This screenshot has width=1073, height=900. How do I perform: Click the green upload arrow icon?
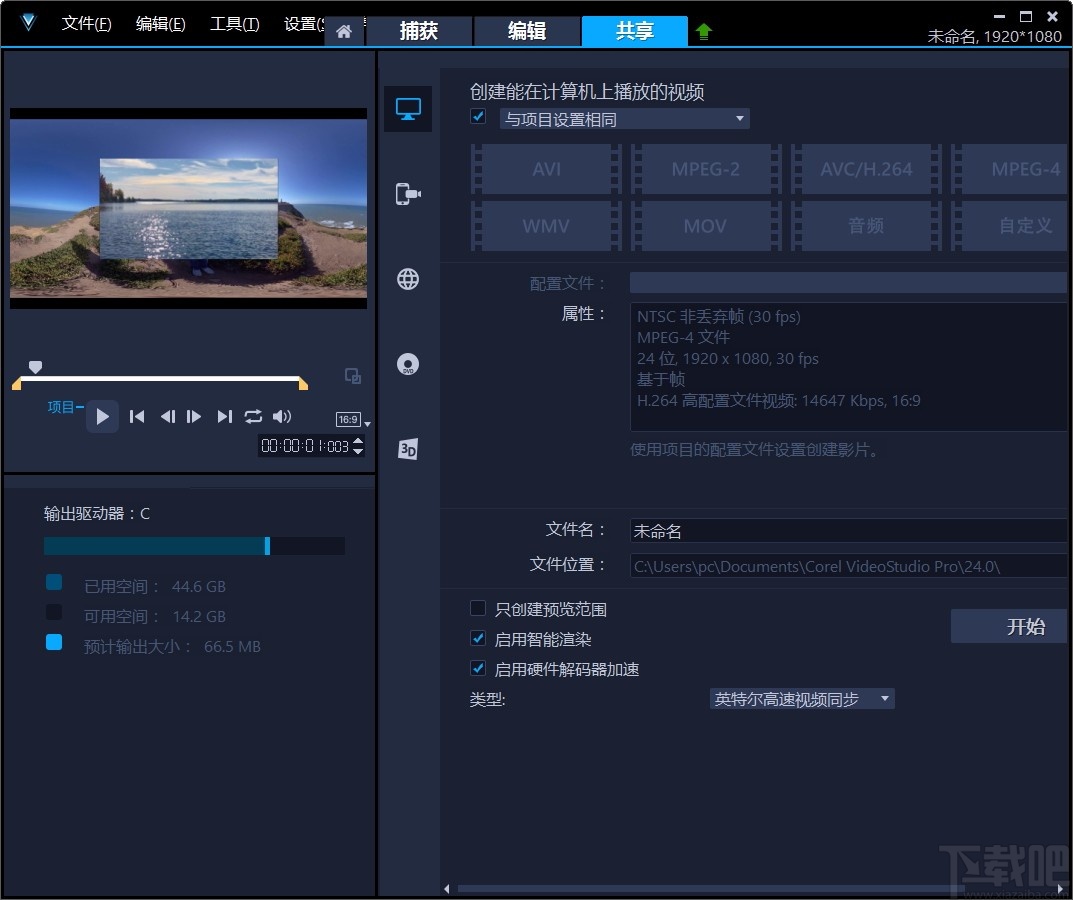pyautogui.click(x=703, y=31)
